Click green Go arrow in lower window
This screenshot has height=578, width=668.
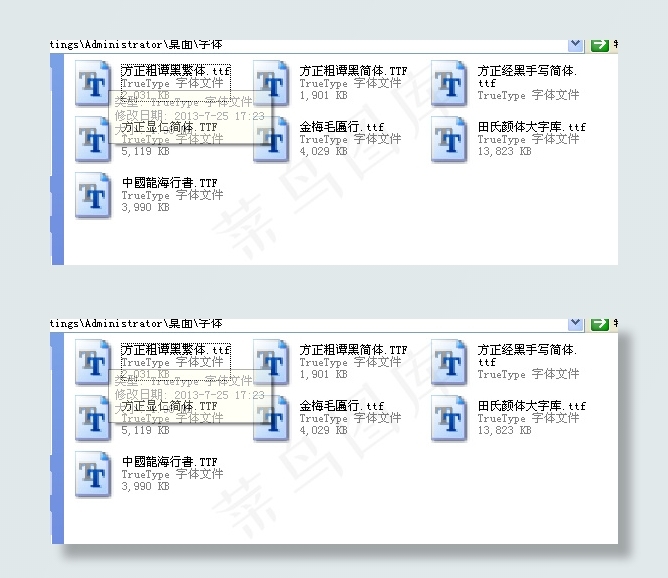[x=600, y=324]
